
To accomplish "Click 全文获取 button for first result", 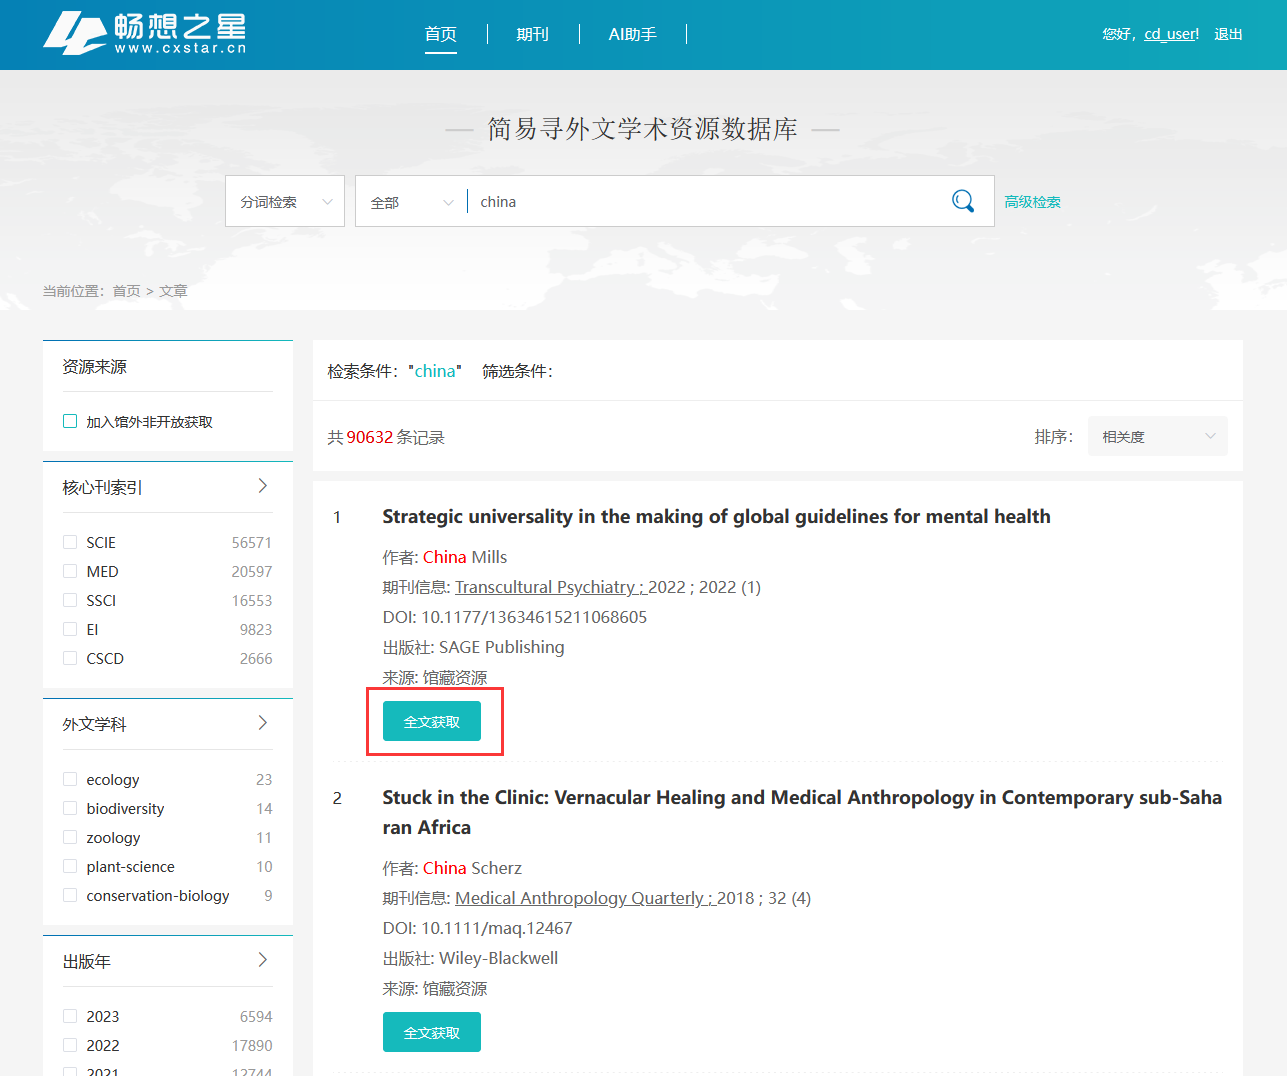I will 432,721.
